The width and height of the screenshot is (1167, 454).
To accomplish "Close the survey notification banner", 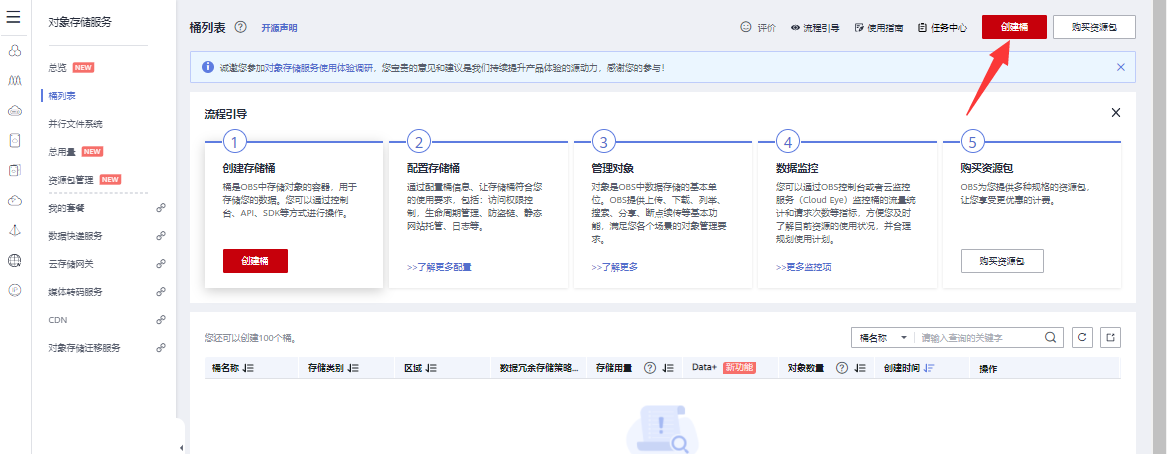I will pyautogui.click(x=1121, y=67).
